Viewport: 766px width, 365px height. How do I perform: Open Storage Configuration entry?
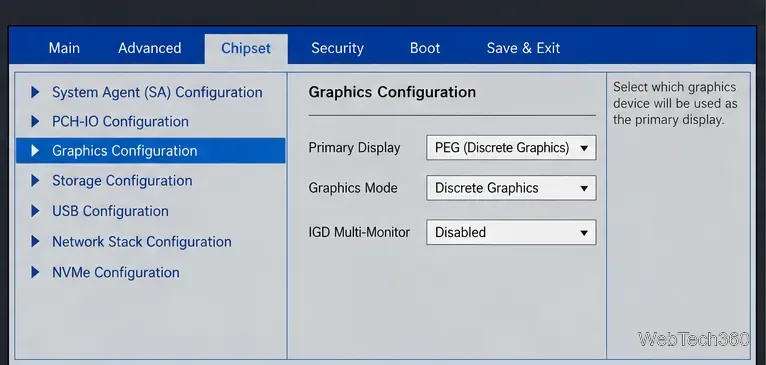point(122,181)
